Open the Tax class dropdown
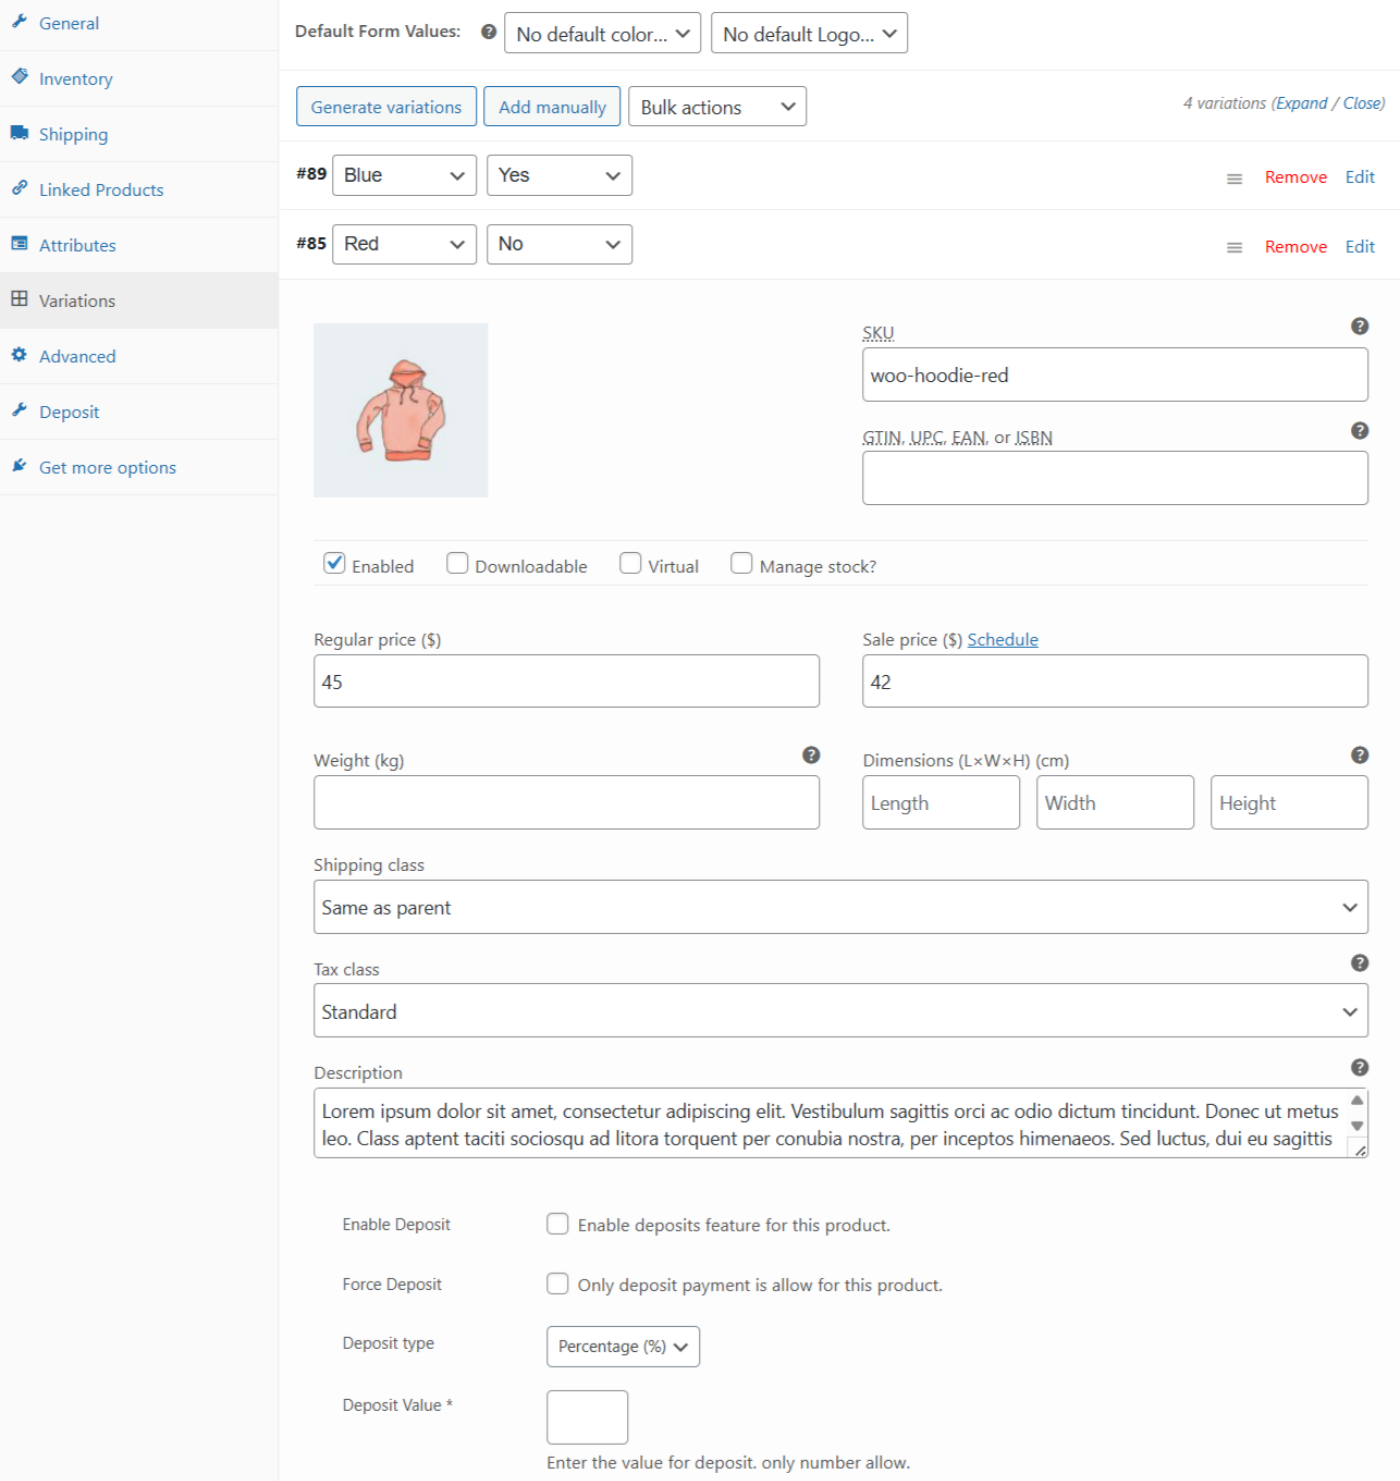Image resolution: width=1400 pixels, height=1481 pixels. point(840,1010)
